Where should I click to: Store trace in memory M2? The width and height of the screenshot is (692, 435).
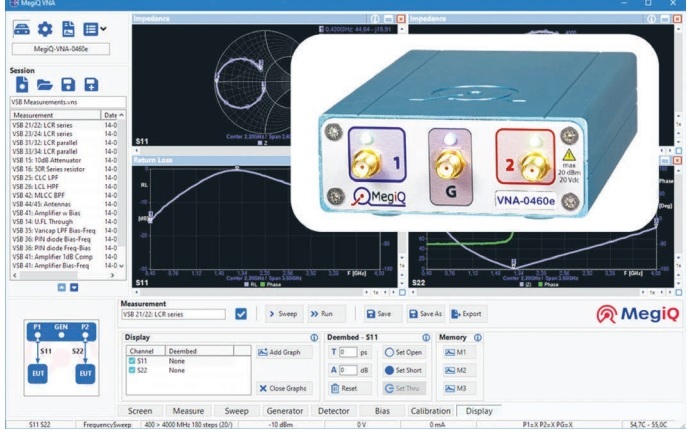[x=456, y=370]
